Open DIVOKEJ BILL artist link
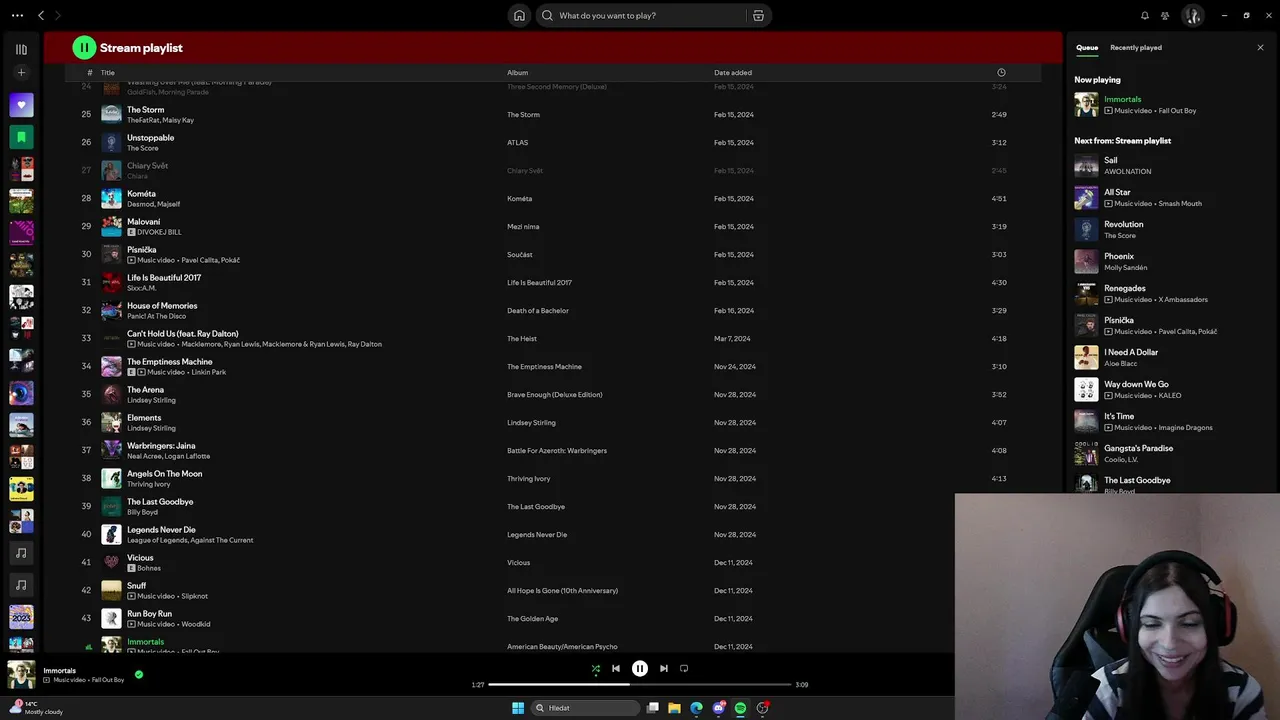 pos(159,232)
